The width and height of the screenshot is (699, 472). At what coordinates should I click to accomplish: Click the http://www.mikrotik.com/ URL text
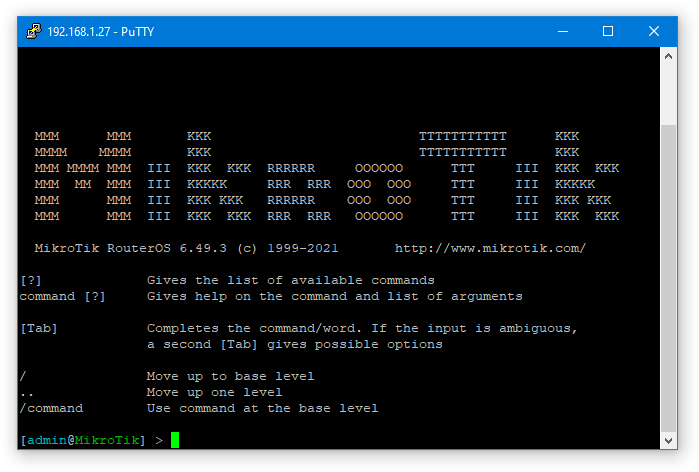point(490,248)
